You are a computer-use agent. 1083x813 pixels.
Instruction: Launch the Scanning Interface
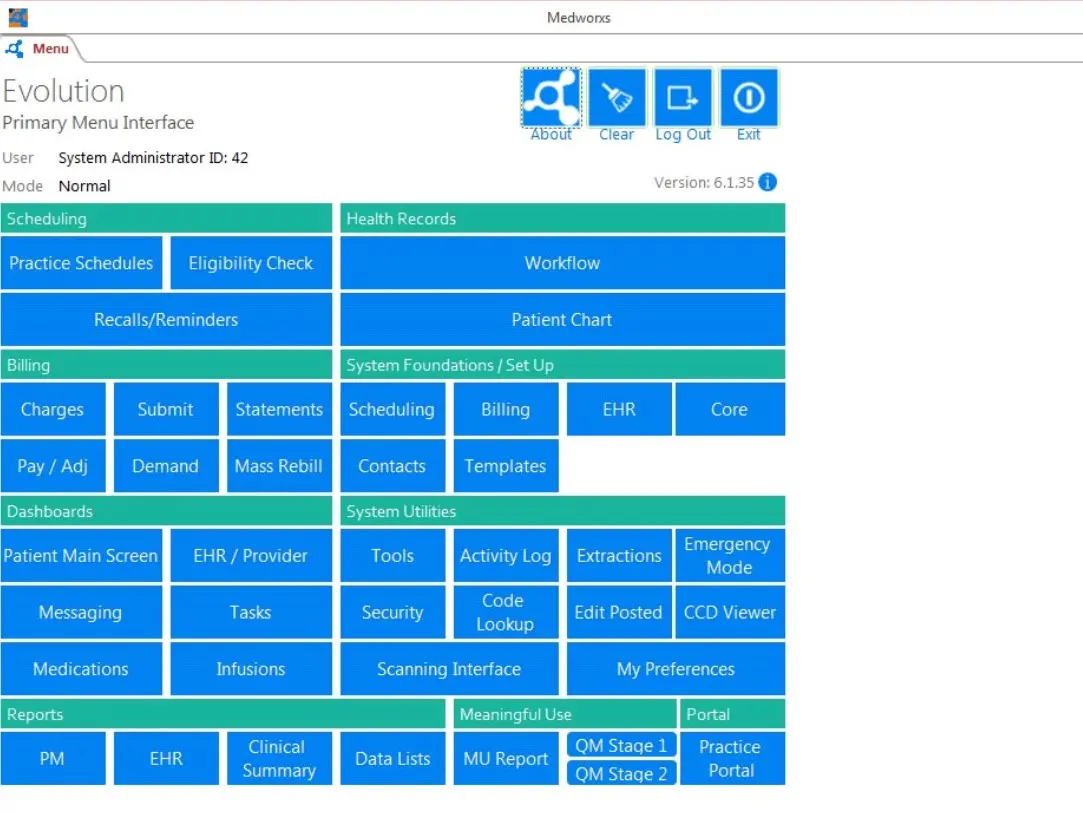449,669
